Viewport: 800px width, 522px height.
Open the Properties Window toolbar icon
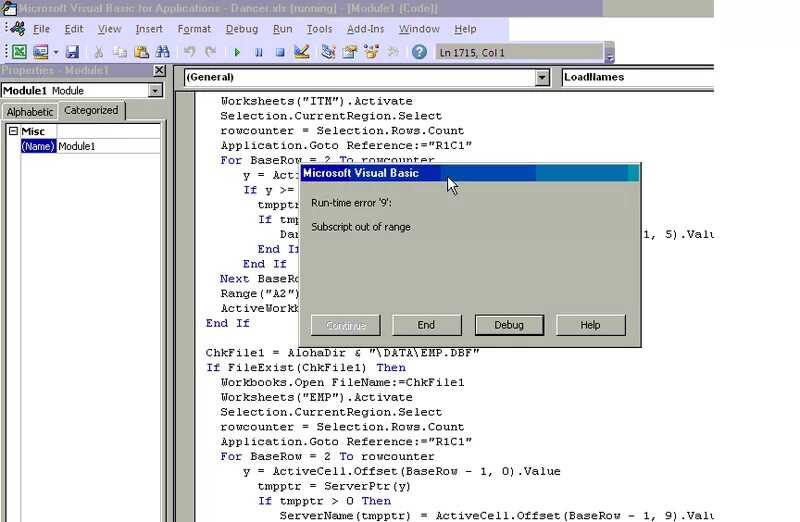349,52
